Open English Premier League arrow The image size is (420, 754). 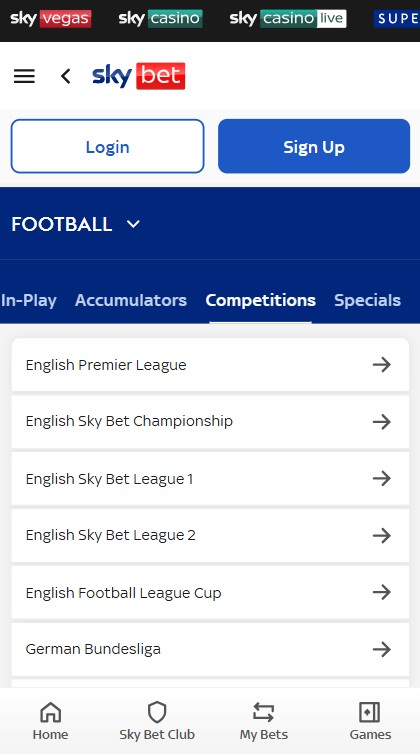(x=382, y=364)
